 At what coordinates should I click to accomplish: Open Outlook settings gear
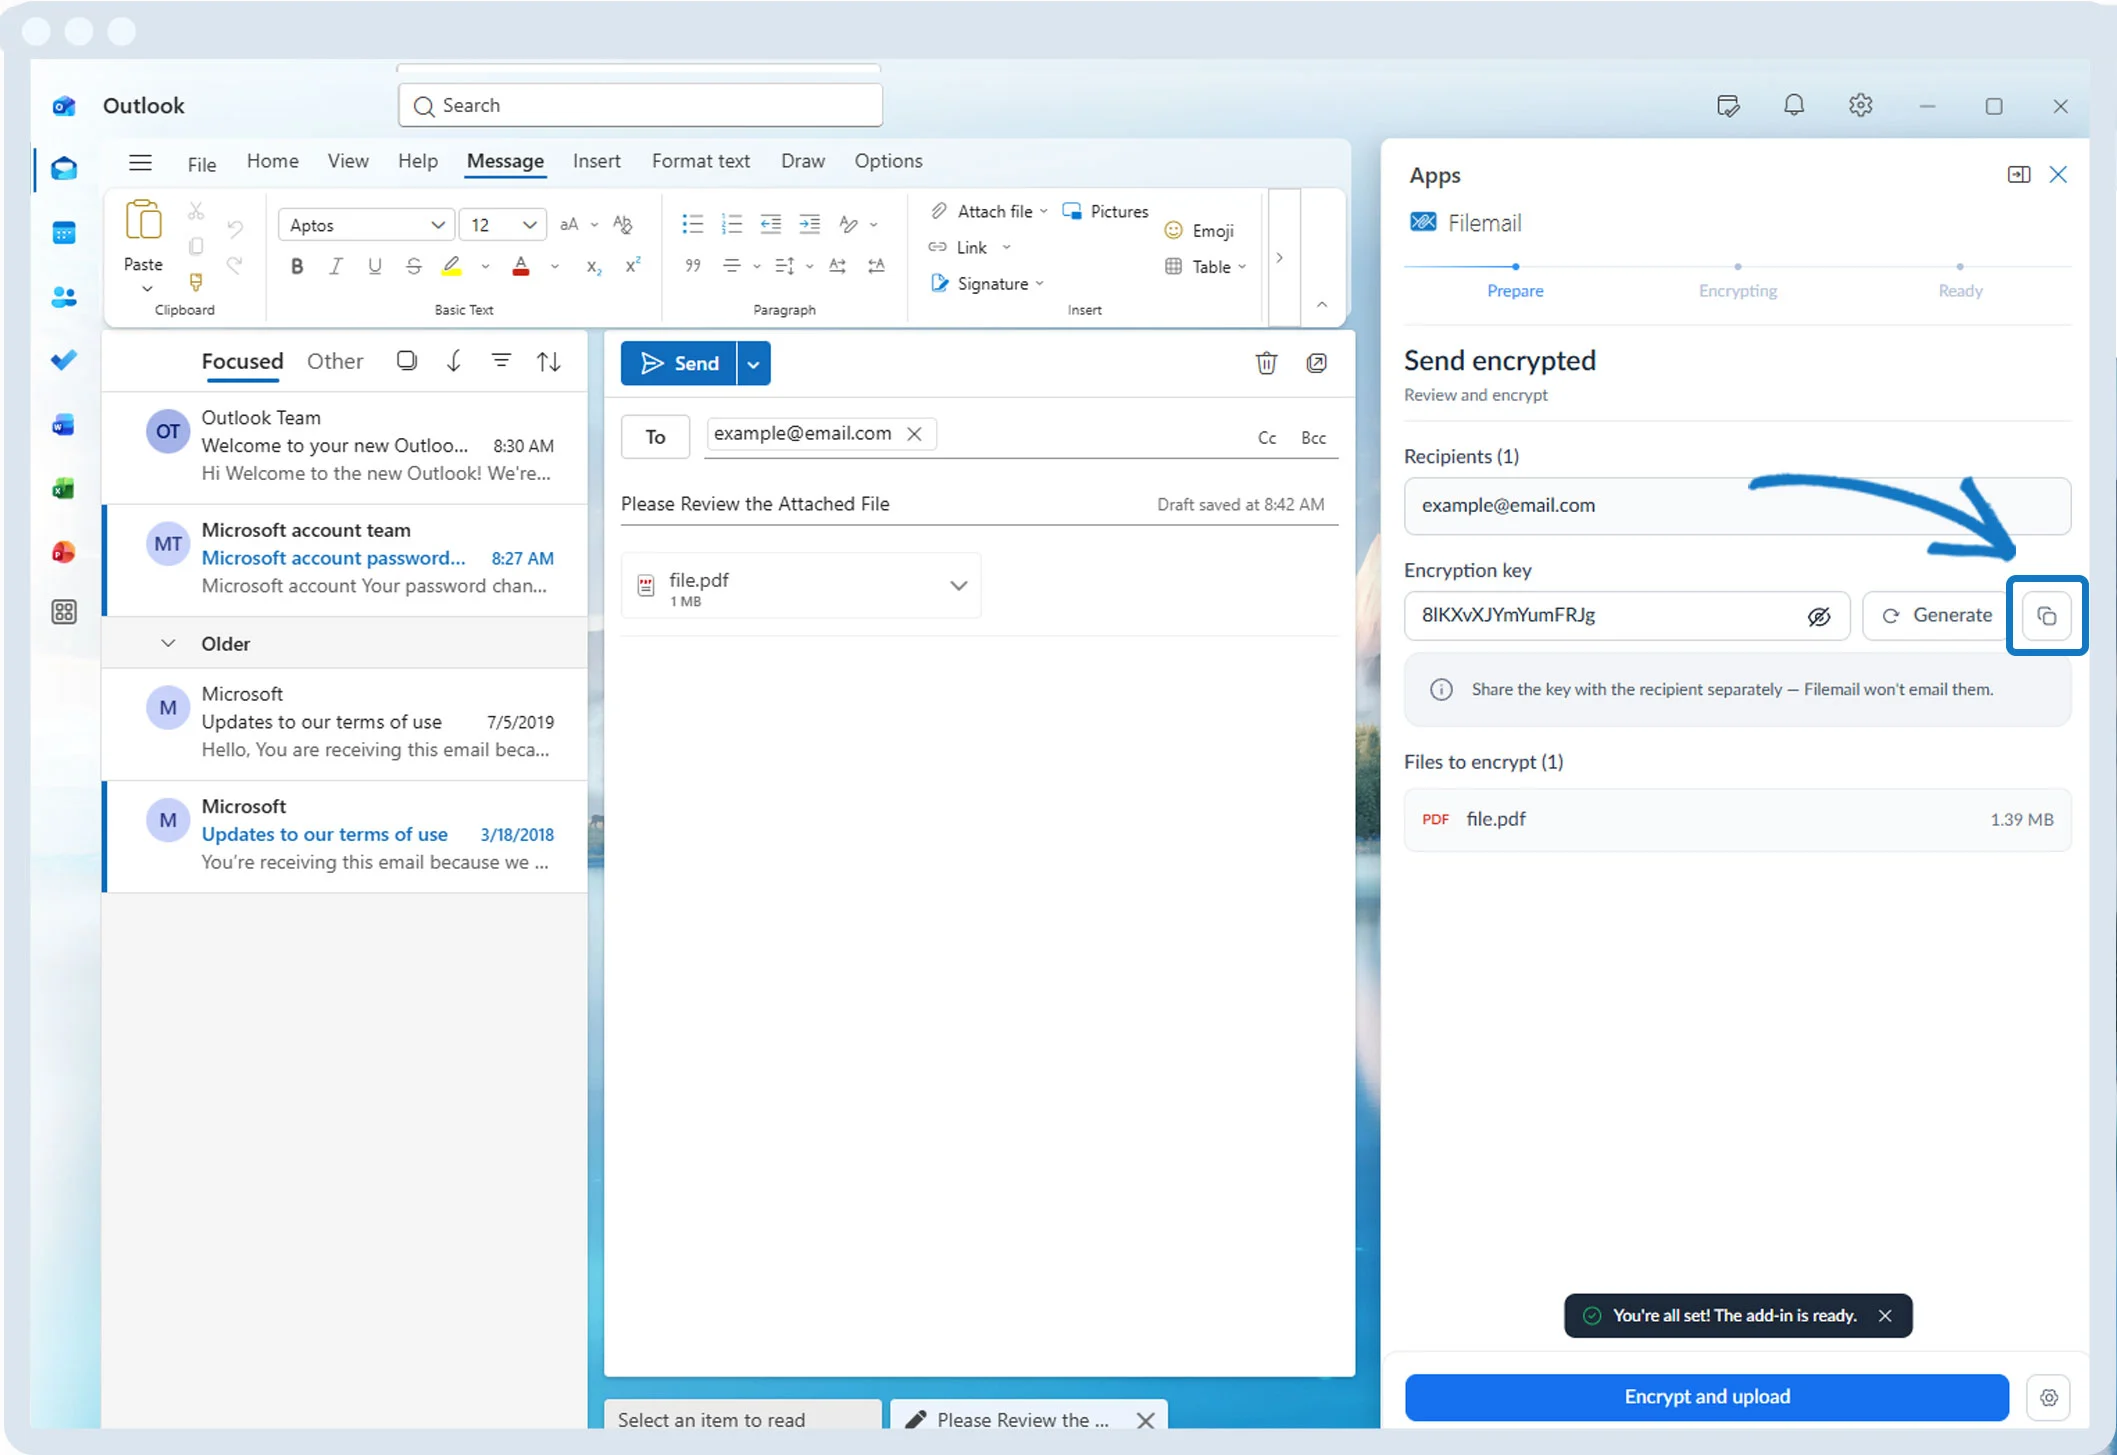1860,105
